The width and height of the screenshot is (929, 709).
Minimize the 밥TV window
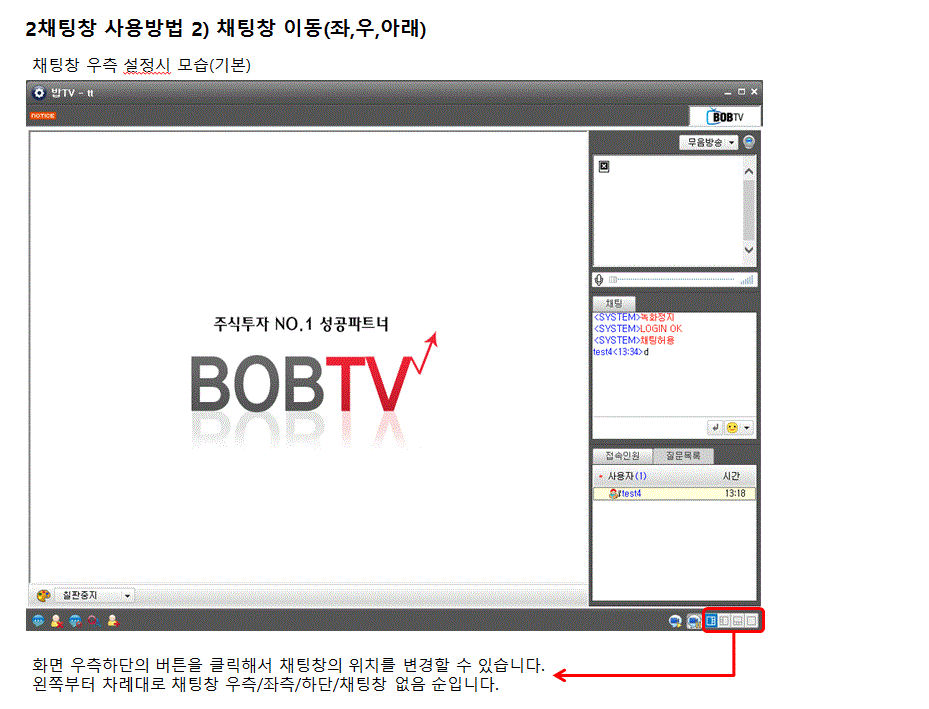[x=728, y=92]
